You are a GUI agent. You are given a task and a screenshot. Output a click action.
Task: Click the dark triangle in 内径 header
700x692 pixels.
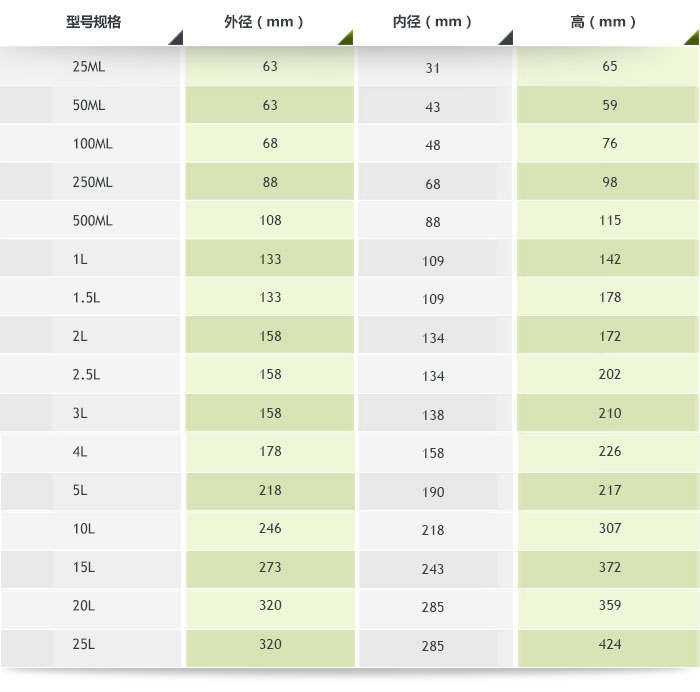click(x=506, y=38)
